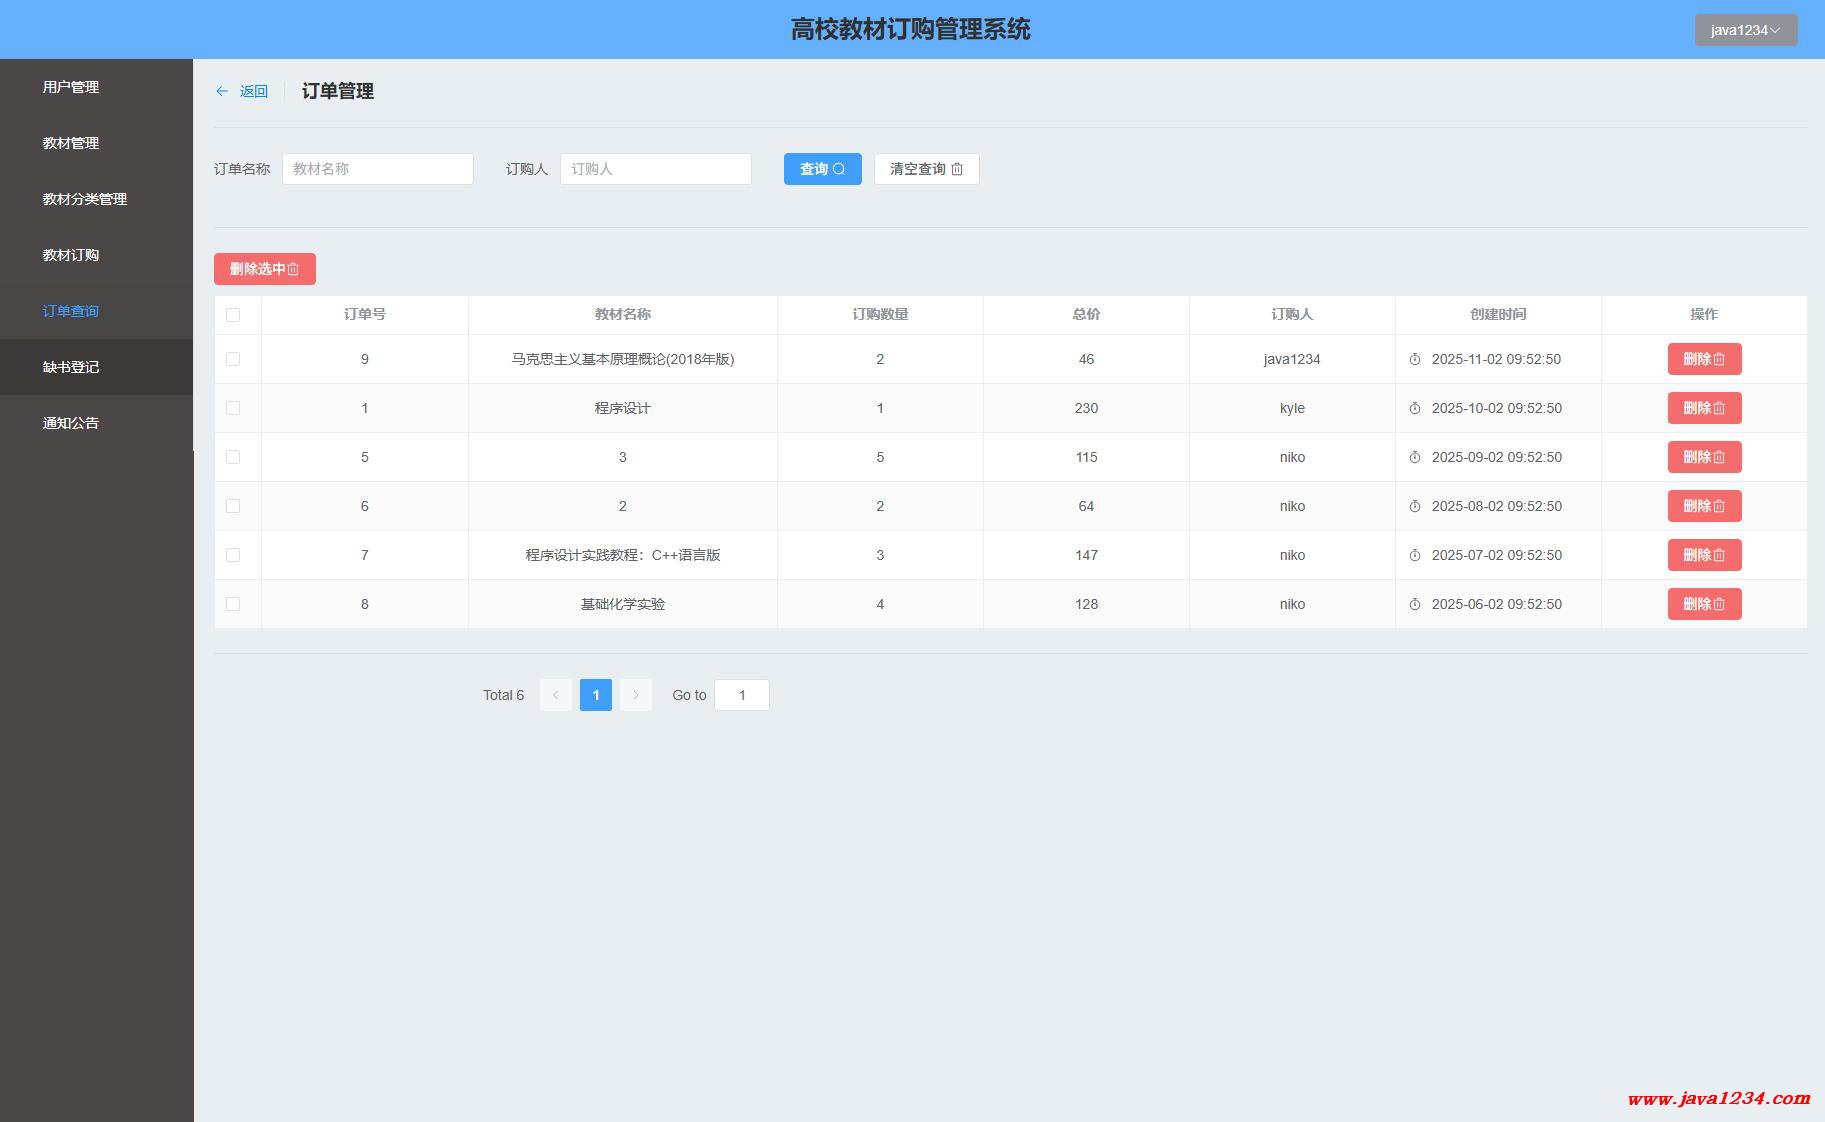Click previous page arrow in pagination

tap(556, 695)
